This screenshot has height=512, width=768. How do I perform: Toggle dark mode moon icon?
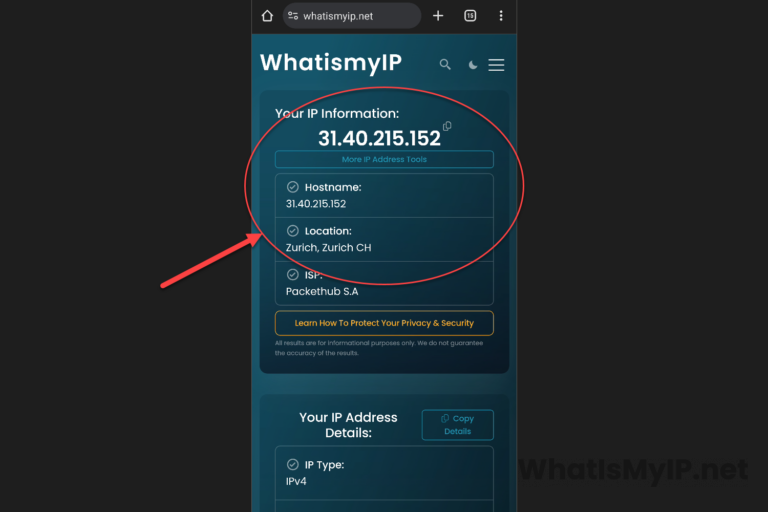(472, 65)
